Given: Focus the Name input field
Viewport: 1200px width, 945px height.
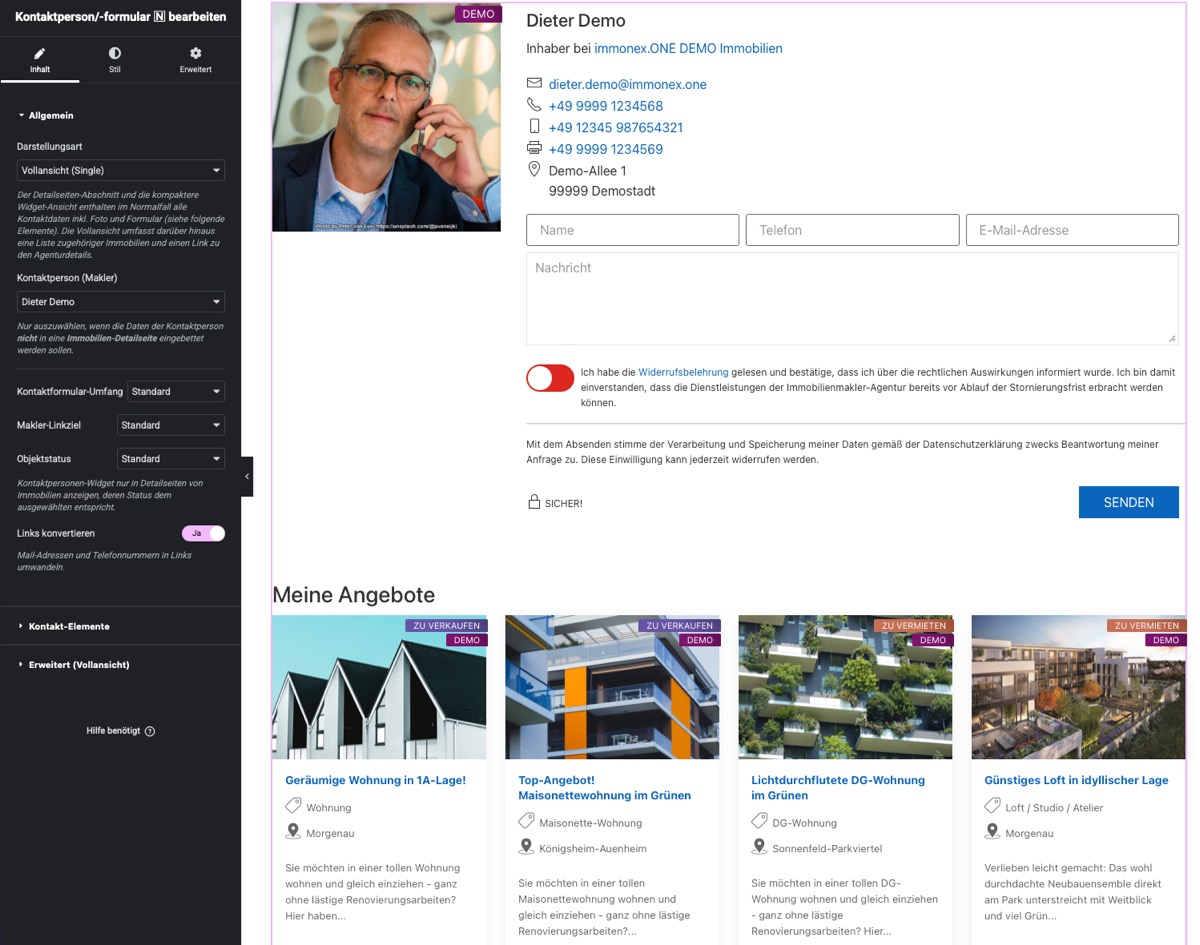Looking at the screenshot, I should [633, 230].
